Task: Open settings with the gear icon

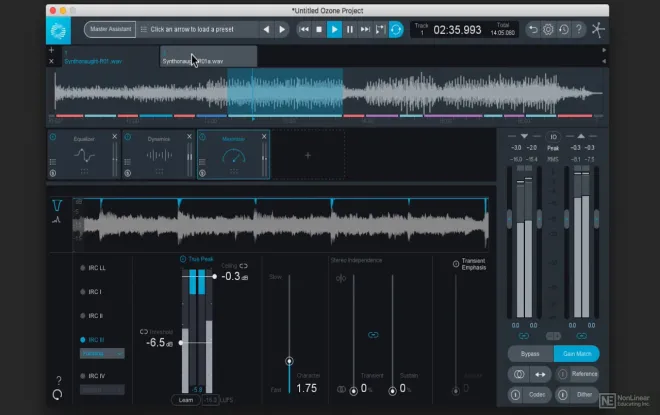Action: [548, 29]
